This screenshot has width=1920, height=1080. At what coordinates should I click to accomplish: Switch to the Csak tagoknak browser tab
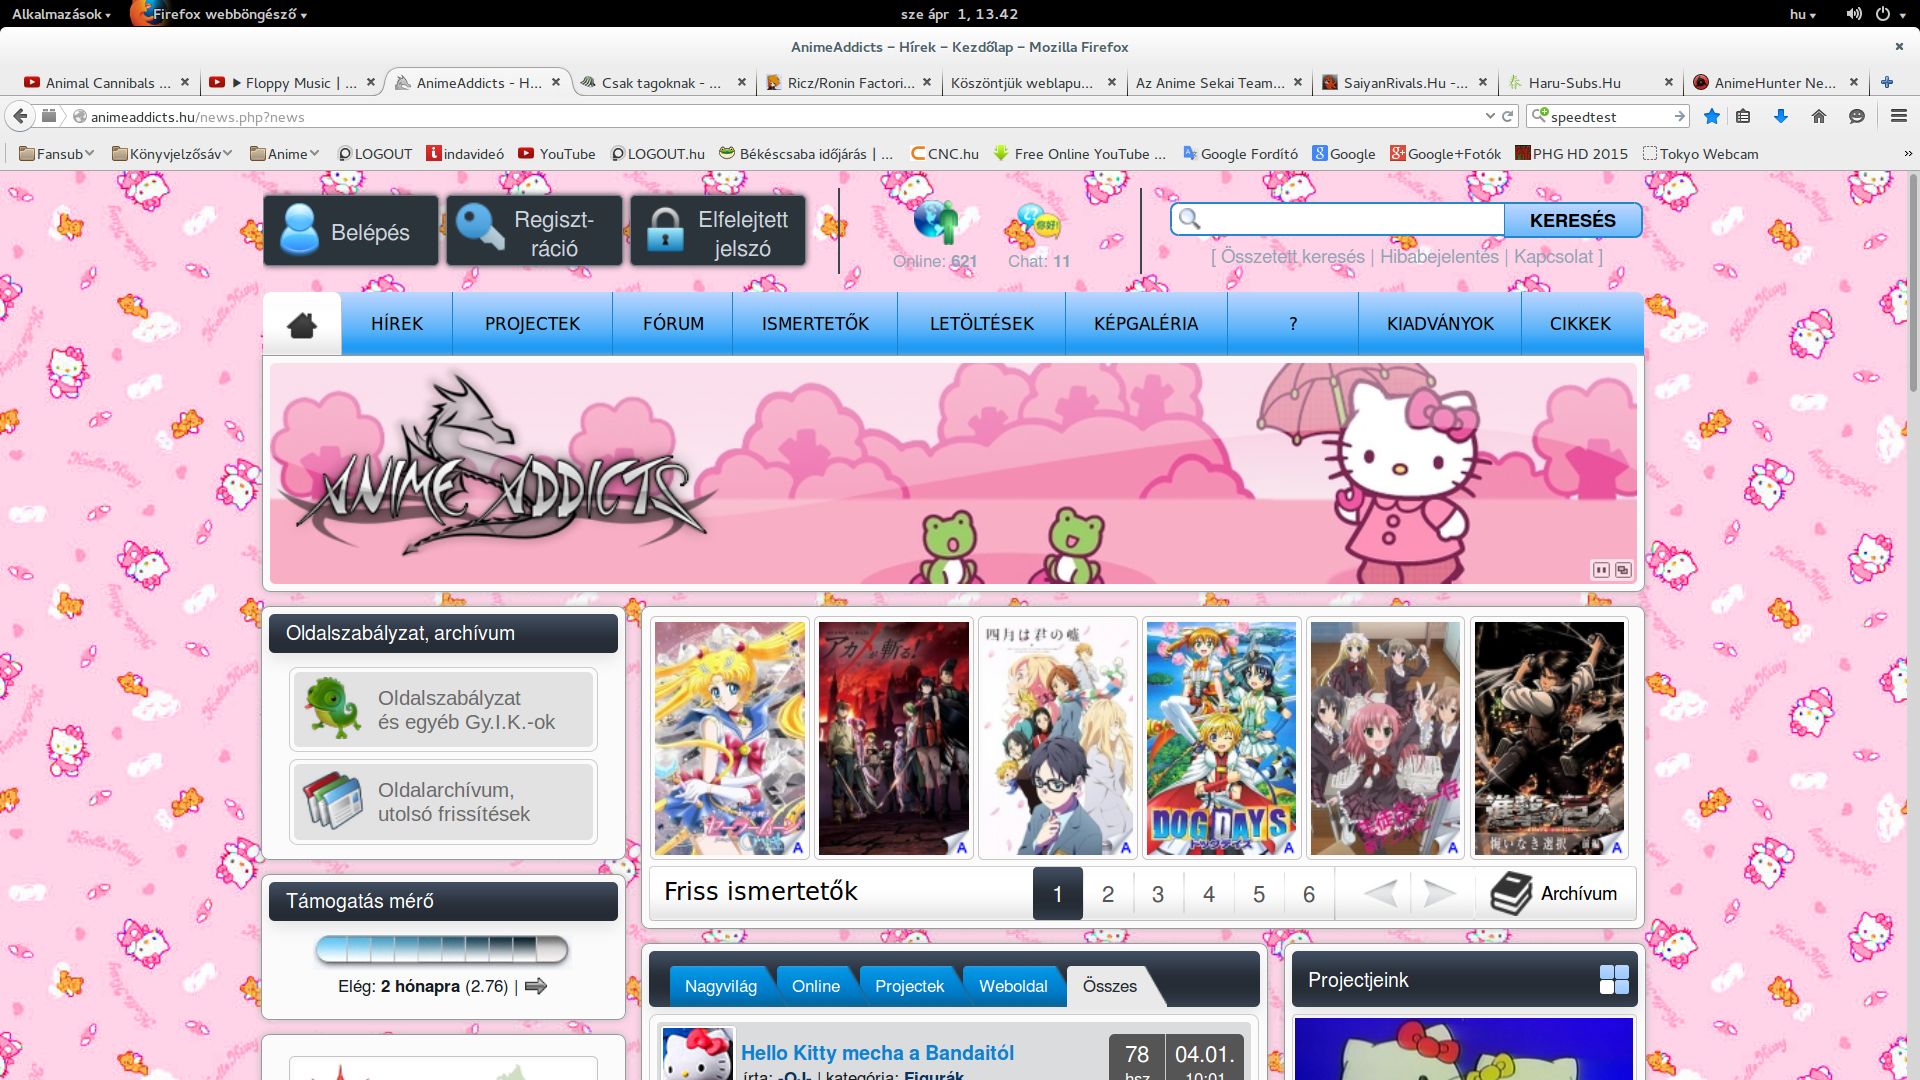tap(661, 83)
